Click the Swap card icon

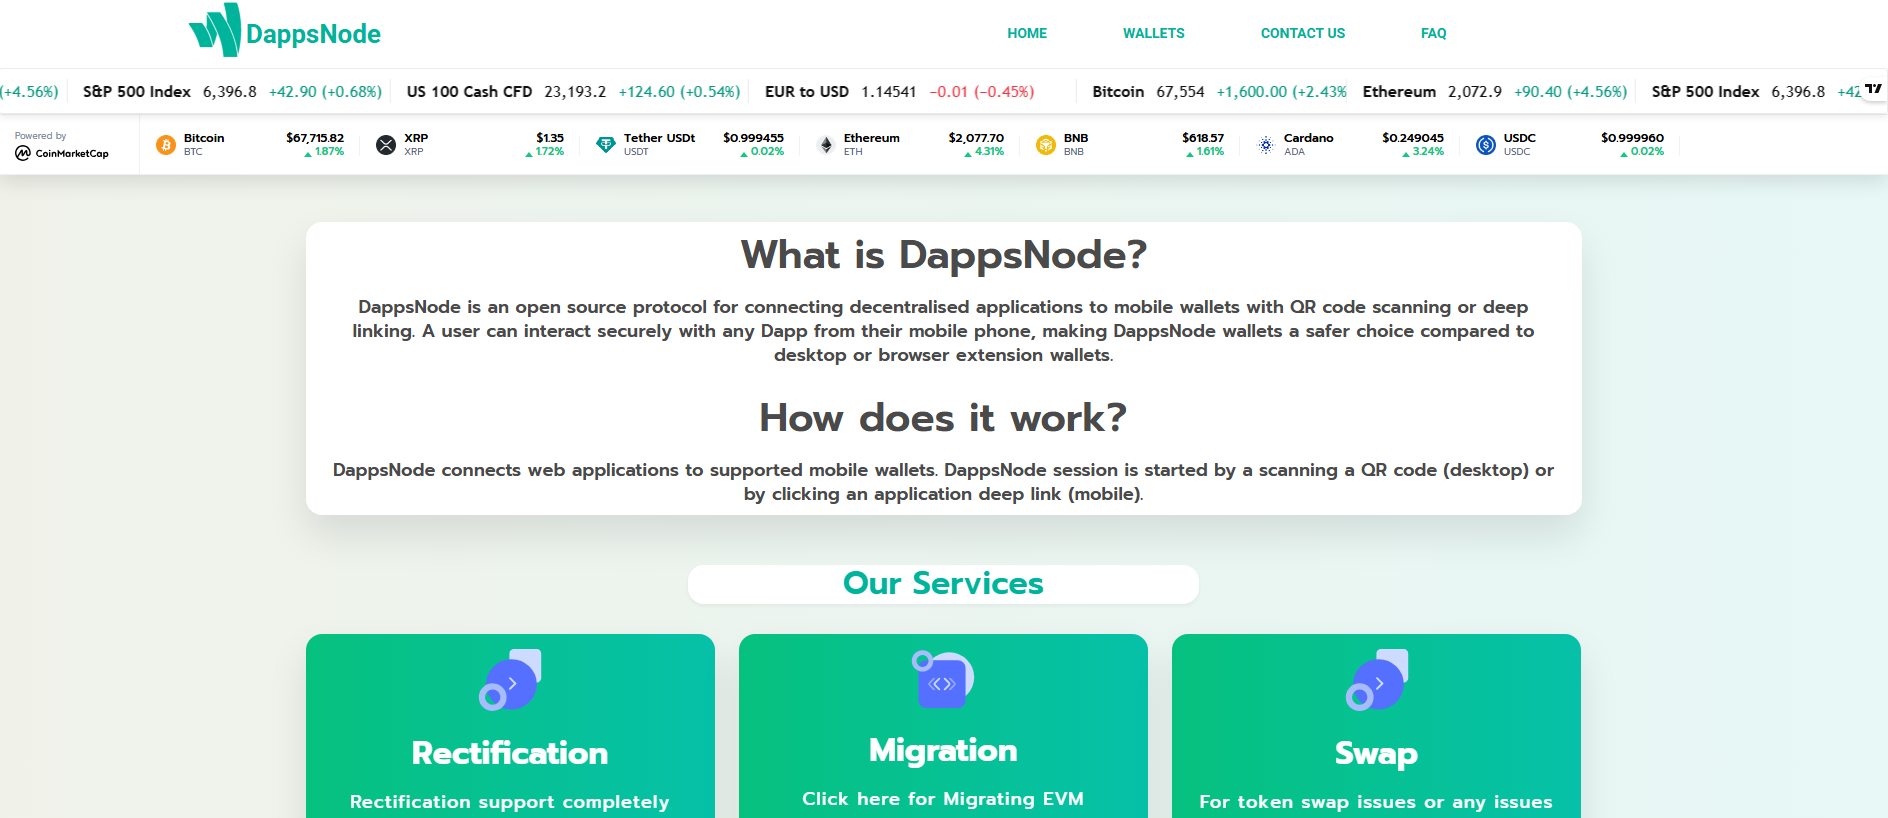(1377, 680)
